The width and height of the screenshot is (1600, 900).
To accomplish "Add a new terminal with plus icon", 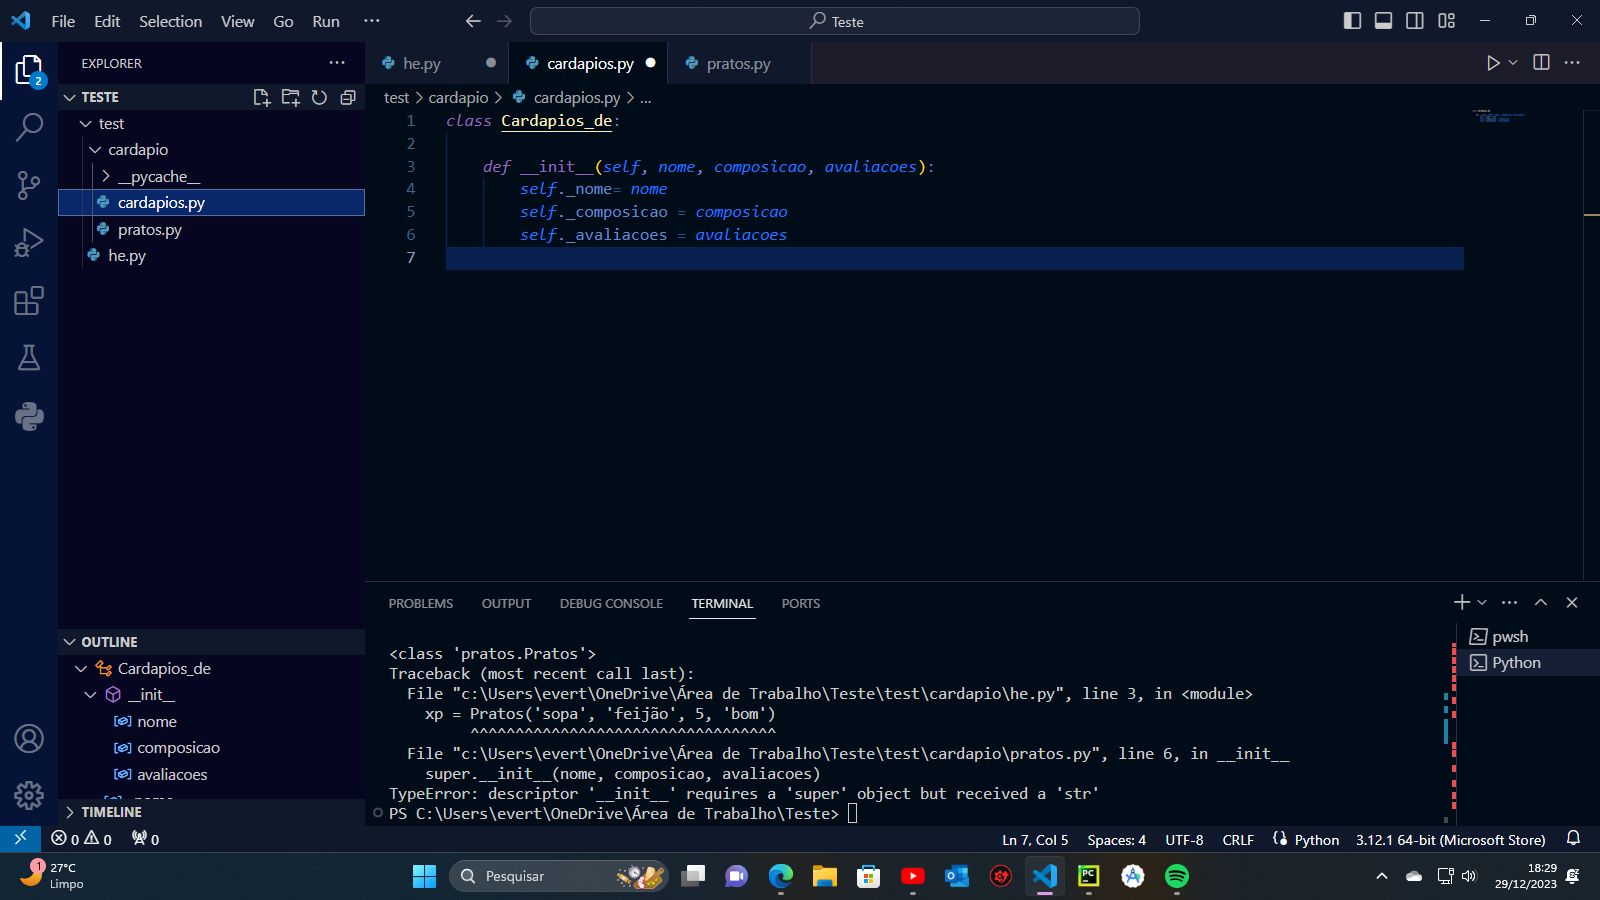I will coord(1462,602).
